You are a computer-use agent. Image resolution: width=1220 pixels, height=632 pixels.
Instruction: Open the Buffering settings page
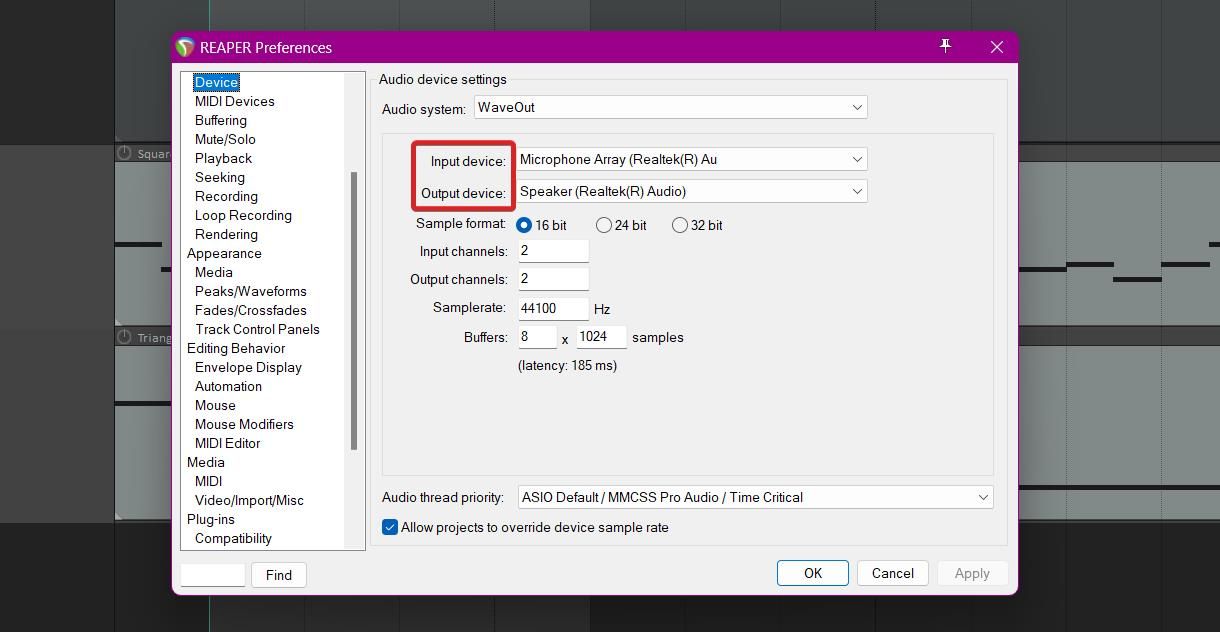coord(221,120)
